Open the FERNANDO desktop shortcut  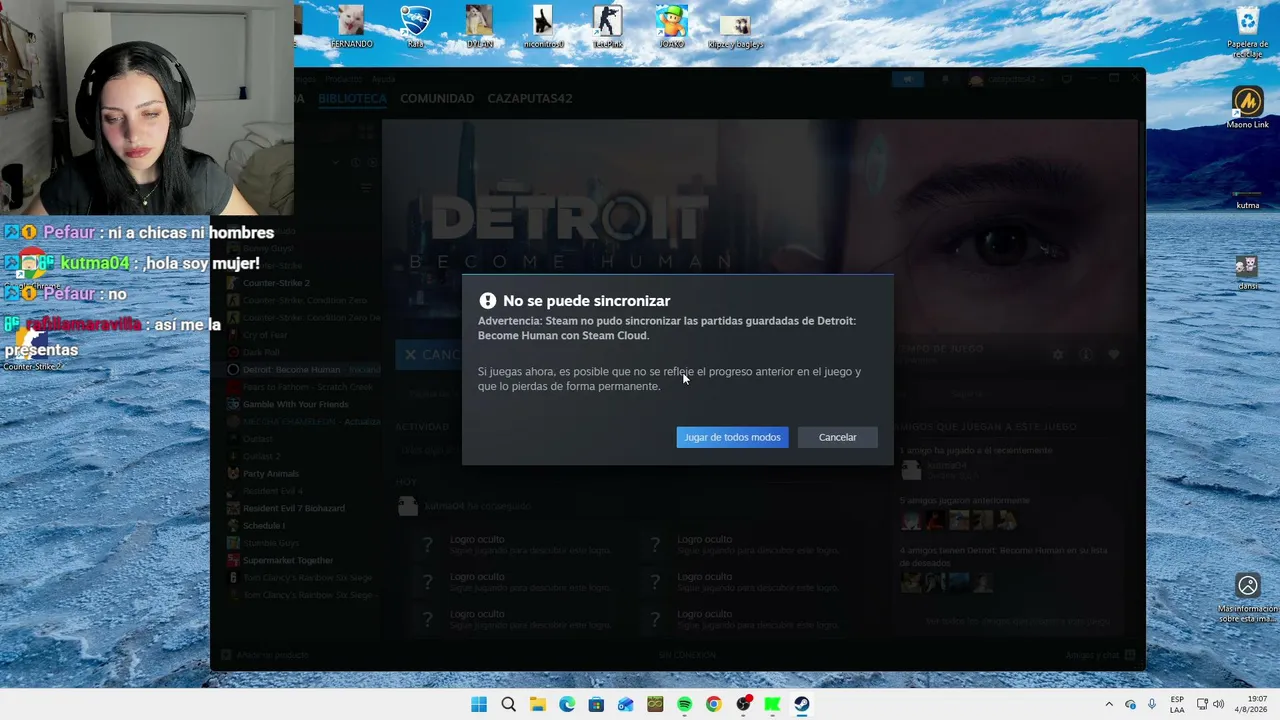pyautogui.click(x=351, y=27)
